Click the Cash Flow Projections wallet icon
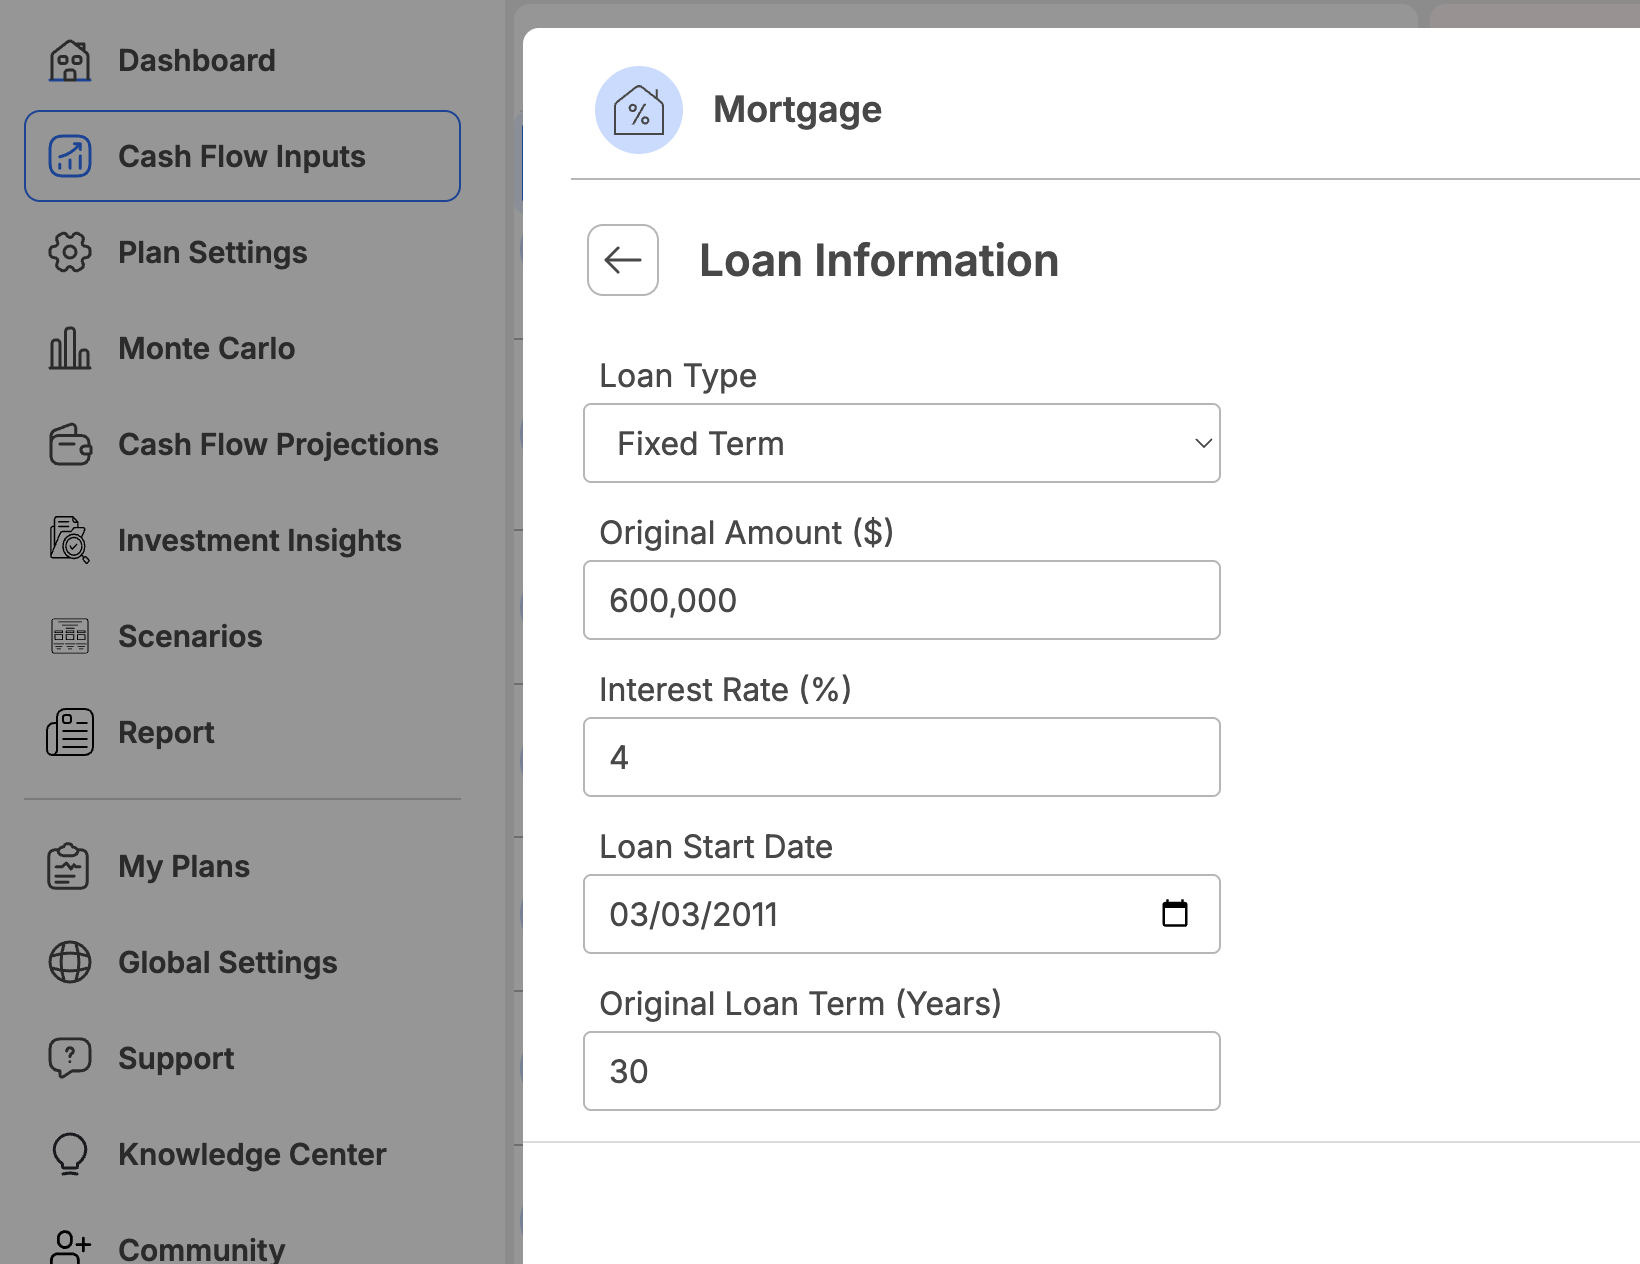 click(70, 444)
